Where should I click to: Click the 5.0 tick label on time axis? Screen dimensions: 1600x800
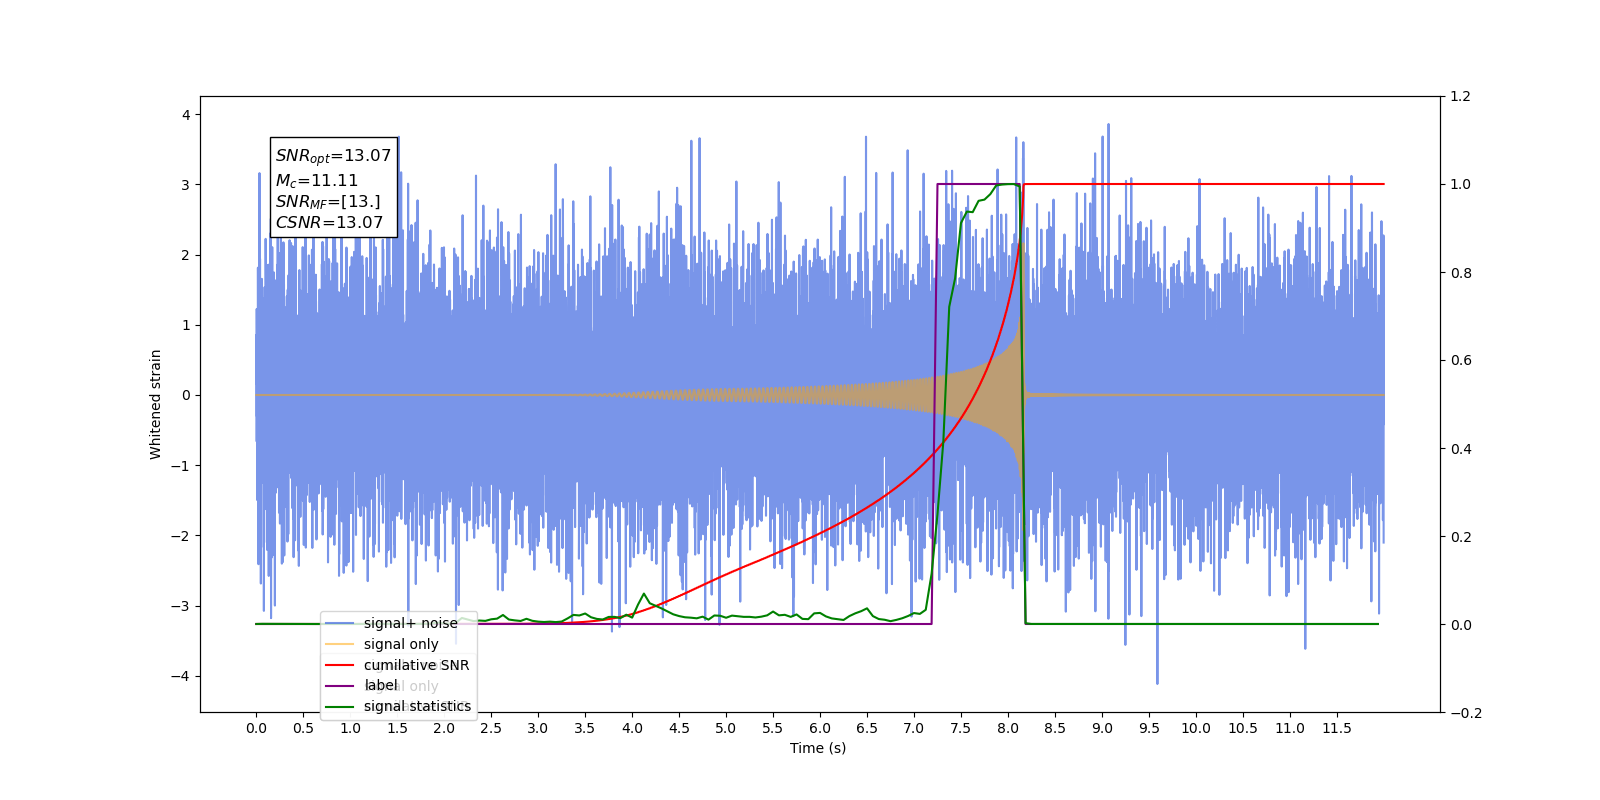click(726, 728)
